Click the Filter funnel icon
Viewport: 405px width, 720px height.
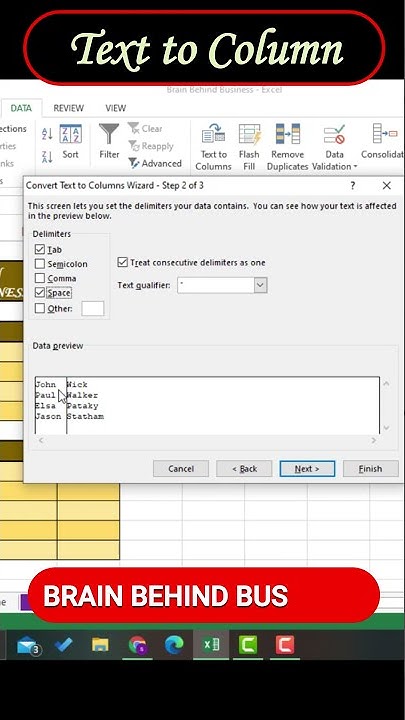point(109,134)
